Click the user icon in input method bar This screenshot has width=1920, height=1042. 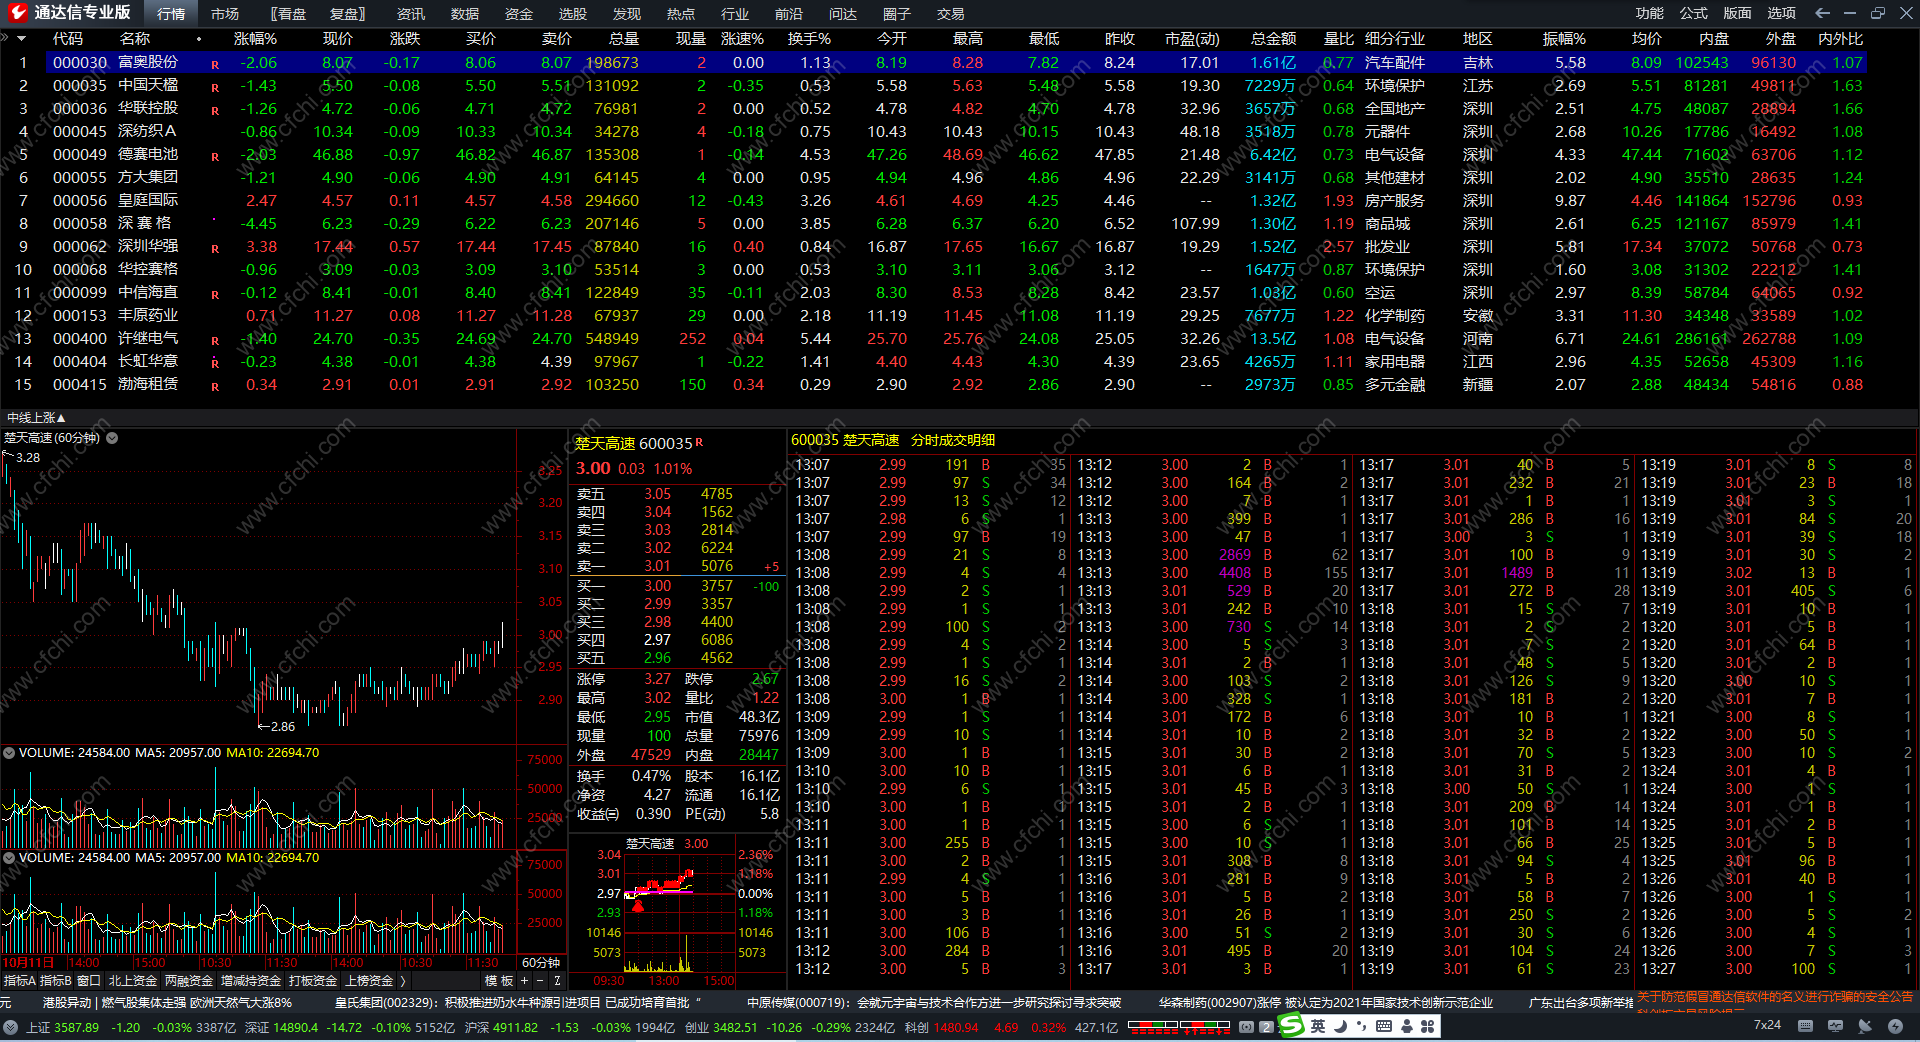(x=1407, y=1026)
